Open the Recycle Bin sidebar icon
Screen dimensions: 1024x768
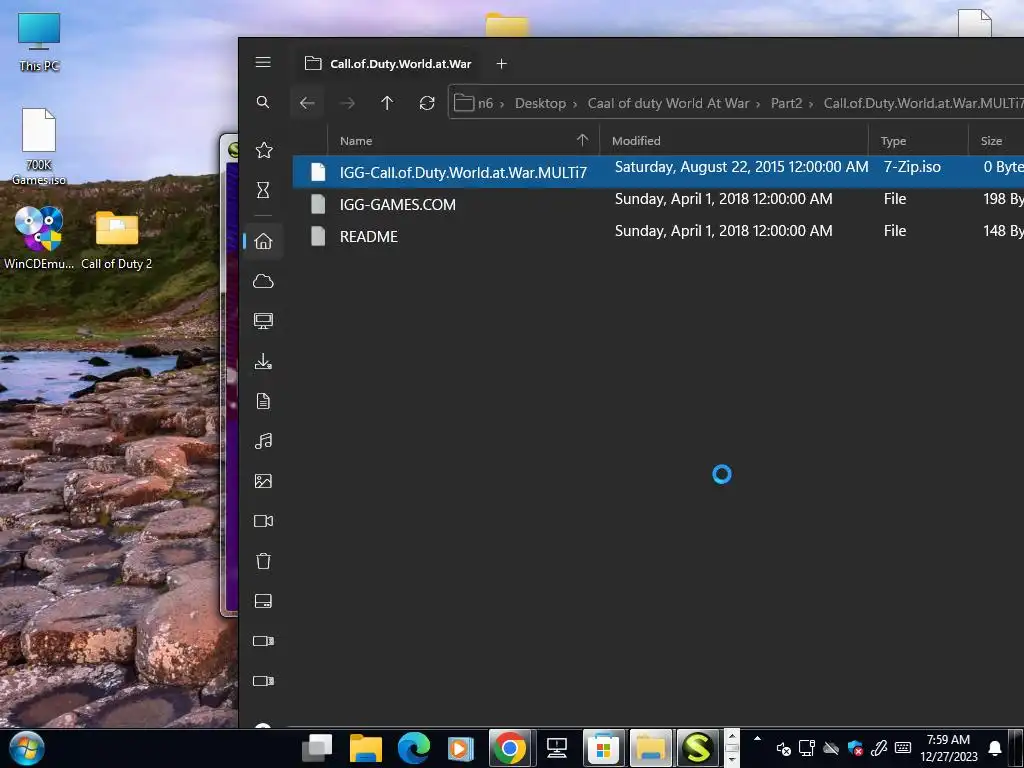263,561
